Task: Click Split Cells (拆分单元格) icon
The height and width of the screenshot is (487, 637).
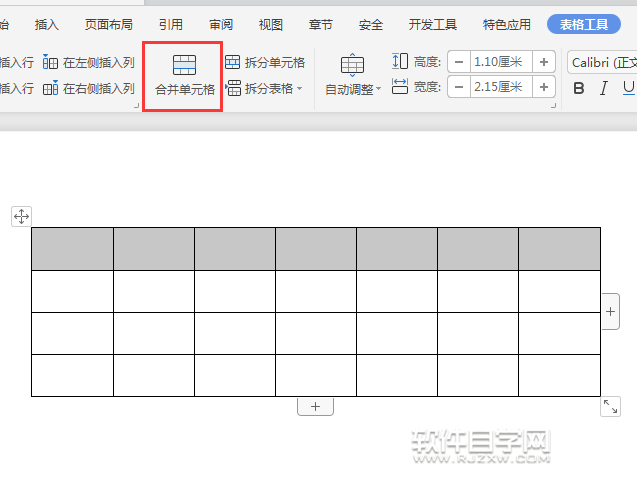Action: coord(232,62)
